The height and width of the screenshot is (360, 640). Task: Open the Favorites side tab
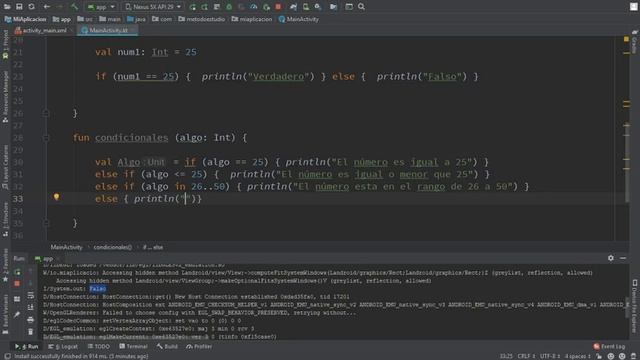coord(5,265)
